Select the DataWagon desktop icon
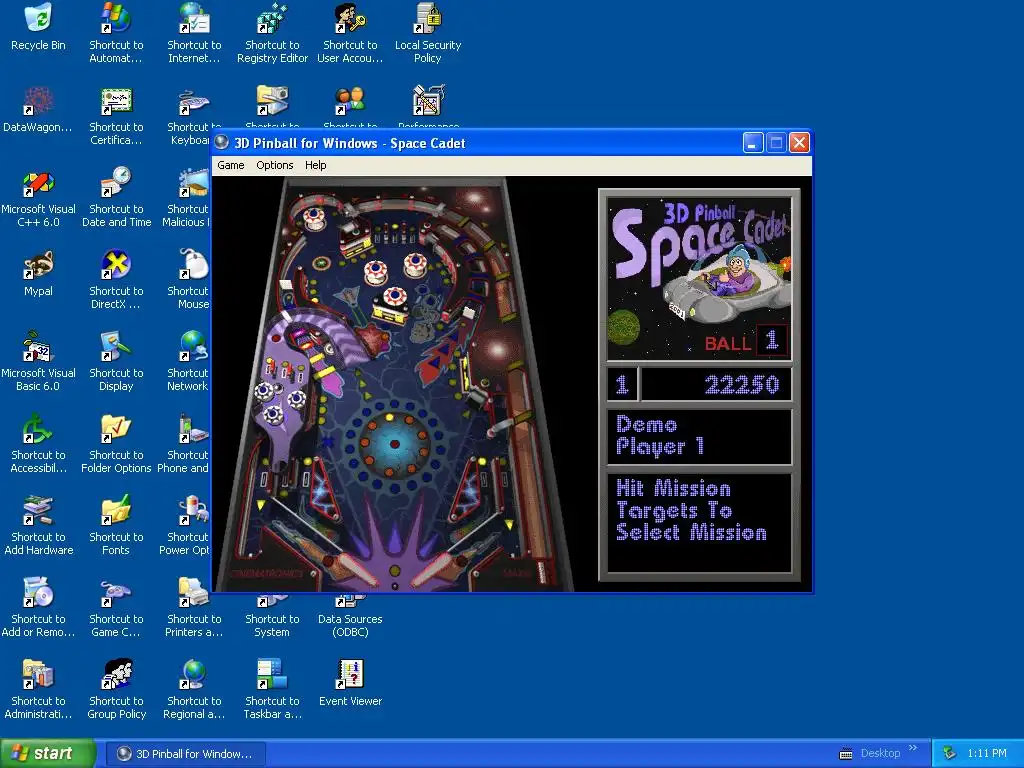 38,110
